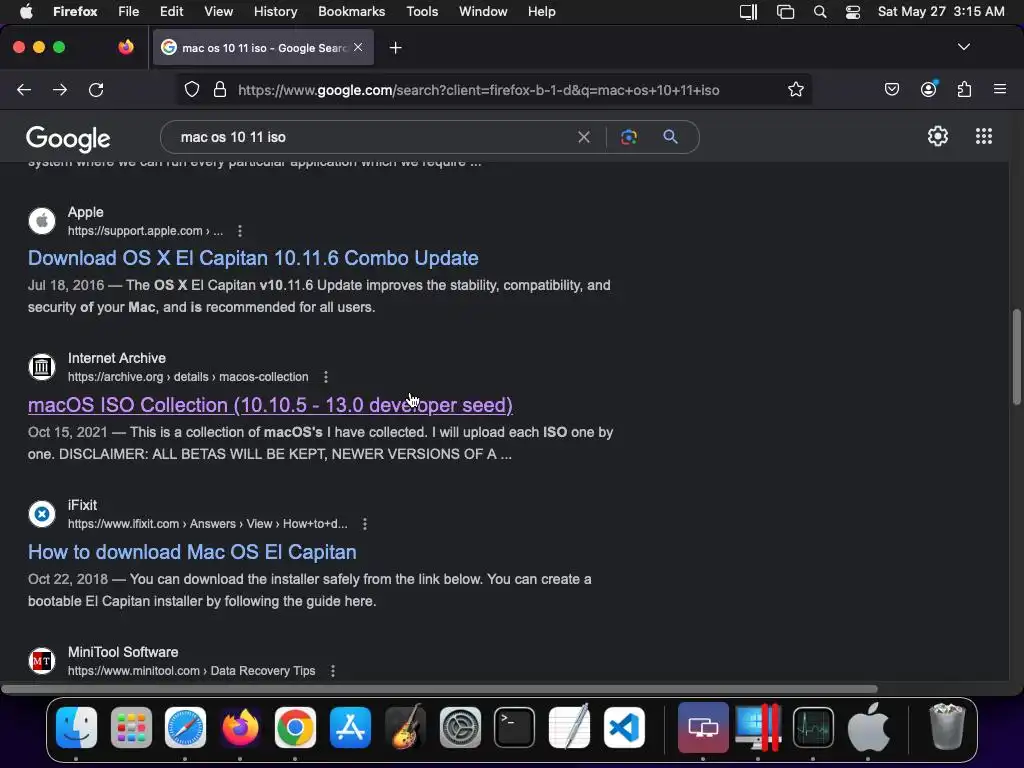The width and height of the screenshot is (1024, 768).
Task: Open Visual Studio Code from the Dock
Action: coord(624,727)
